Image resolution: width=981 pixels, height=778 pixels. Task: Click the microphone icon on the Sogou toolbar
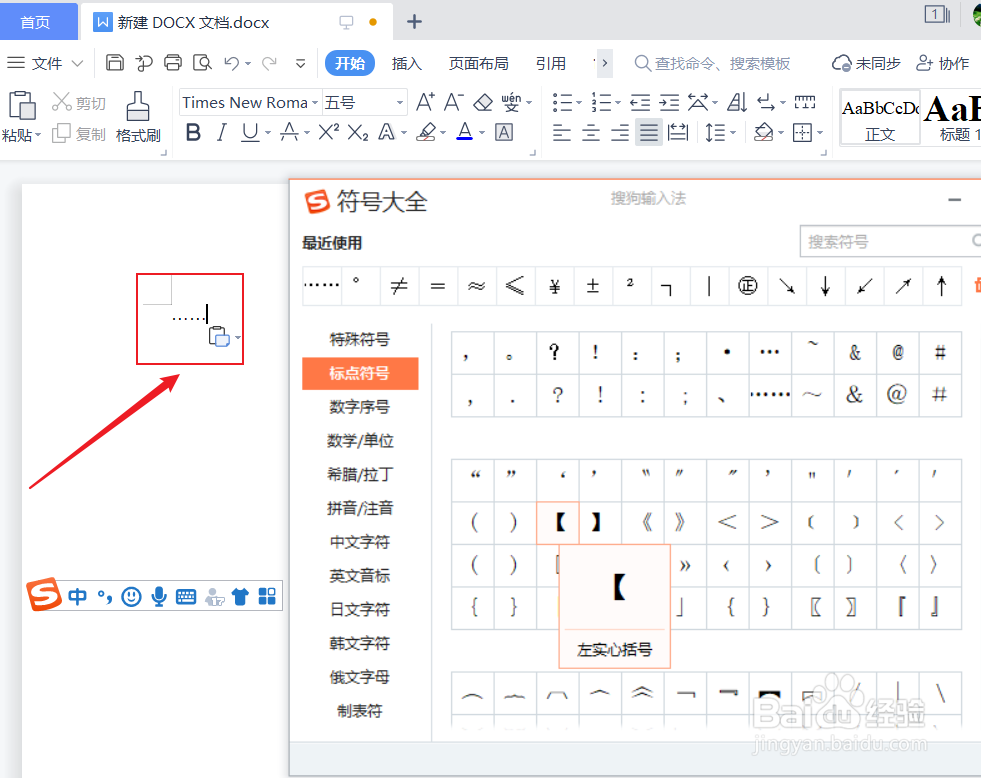point(159,596)
